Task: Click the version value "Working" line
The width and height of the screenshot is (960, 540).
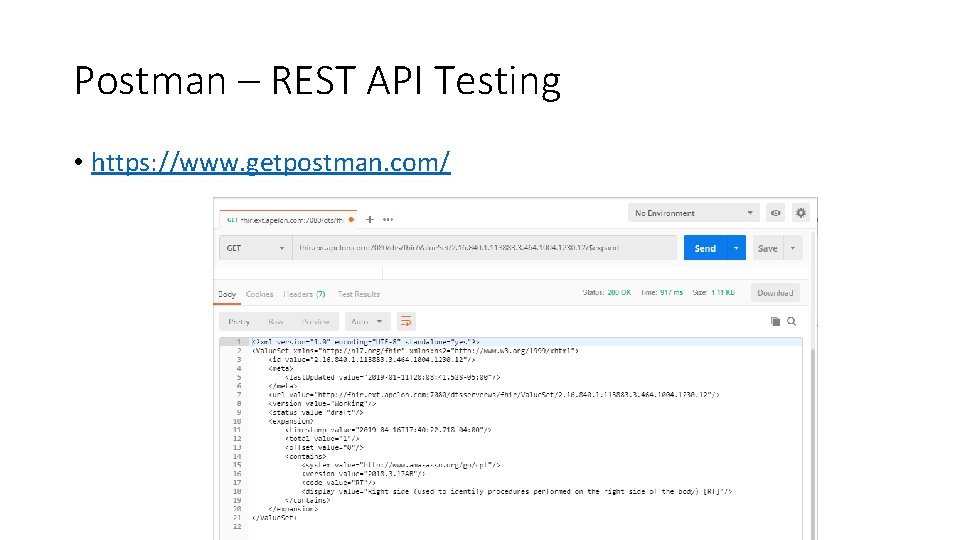Action: tap(322, 403)
